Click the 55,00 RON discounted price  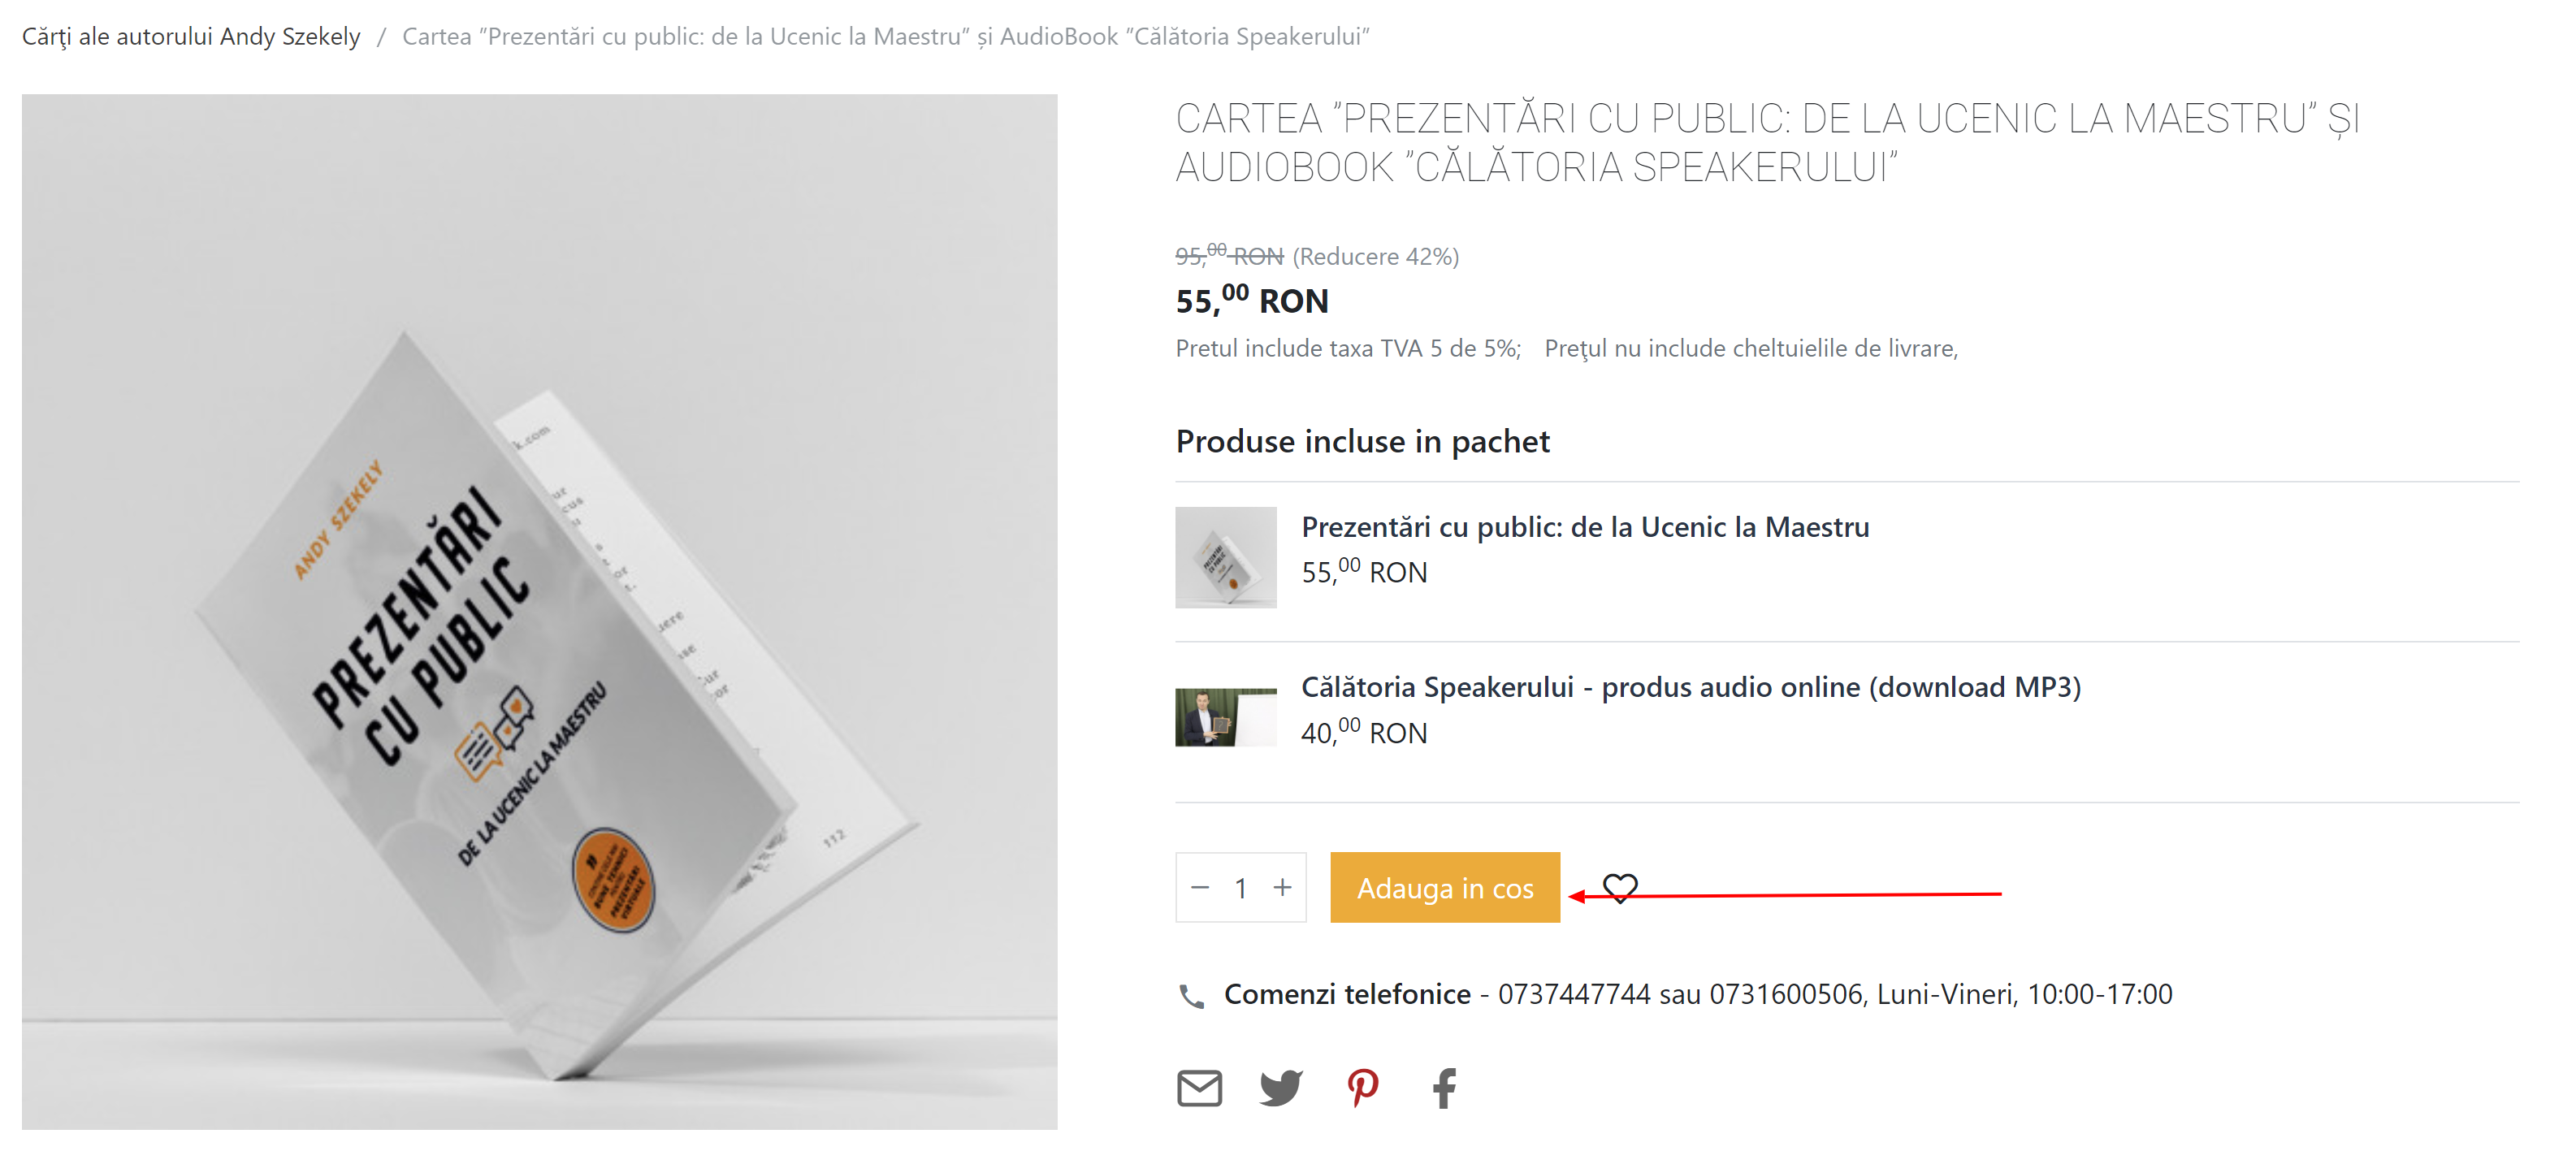coord(1252,300)
